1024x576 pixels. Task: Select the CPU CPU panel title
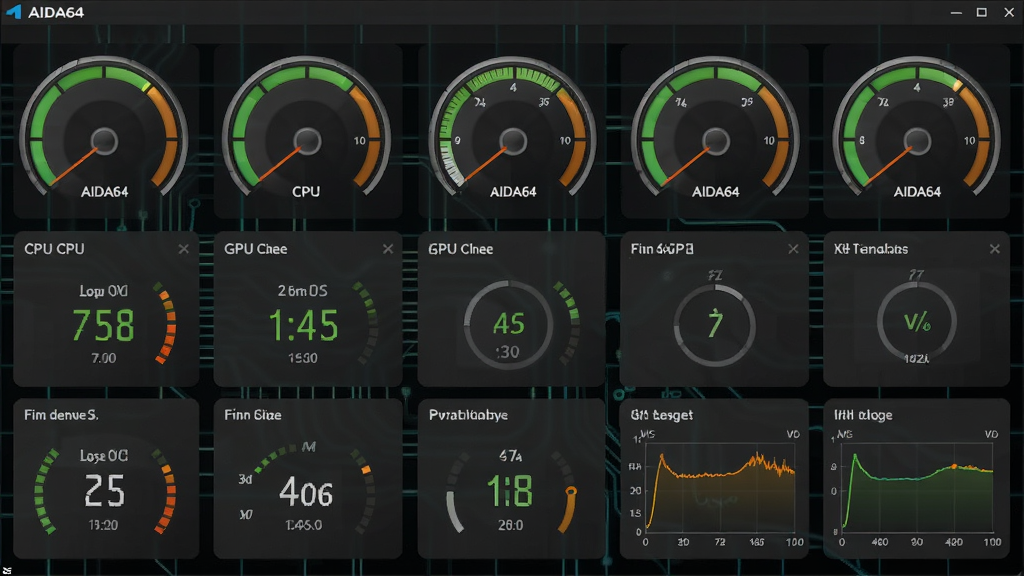[54, 249]
